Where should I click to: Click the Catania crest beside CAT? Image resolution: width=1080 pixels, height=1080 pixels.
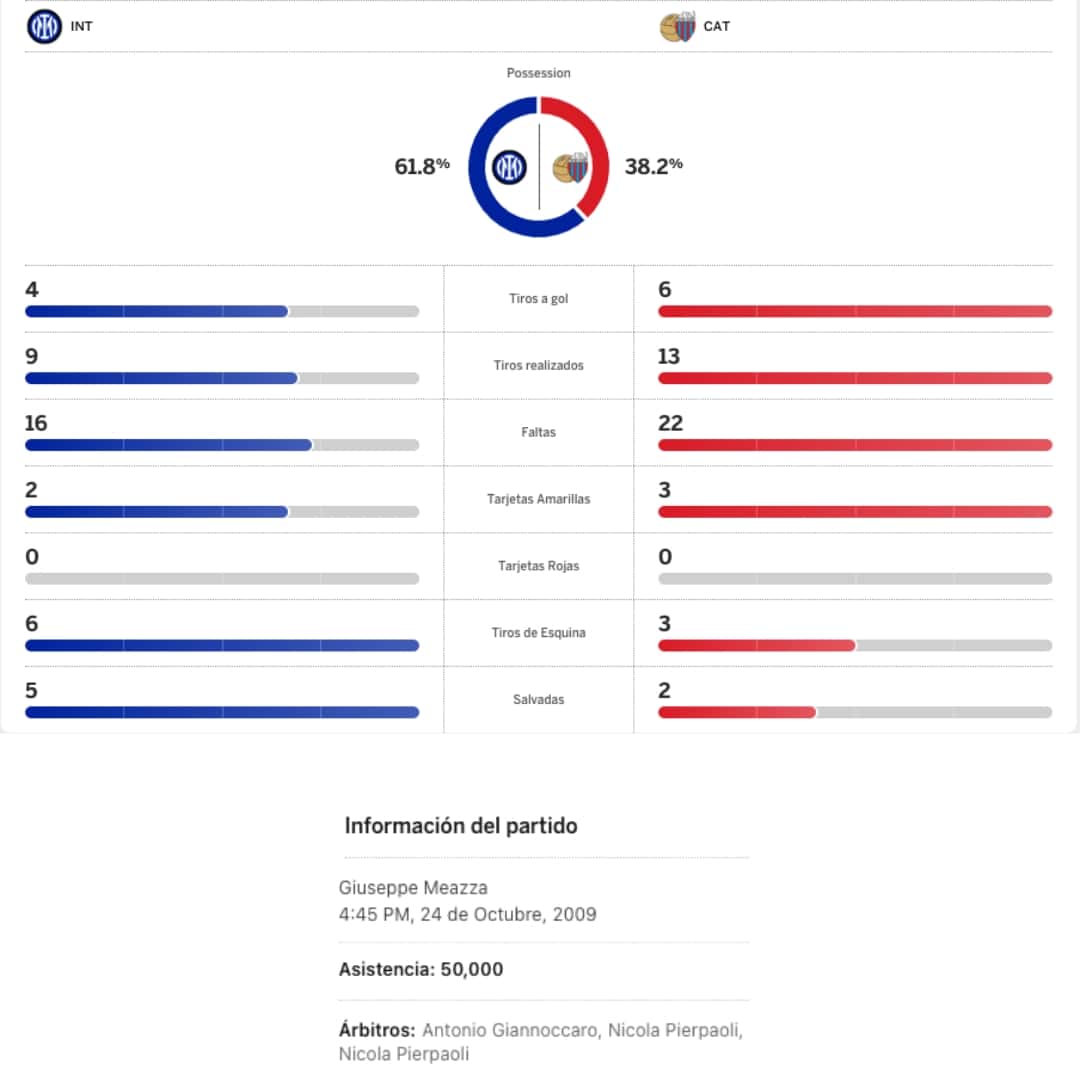(677, 27)
